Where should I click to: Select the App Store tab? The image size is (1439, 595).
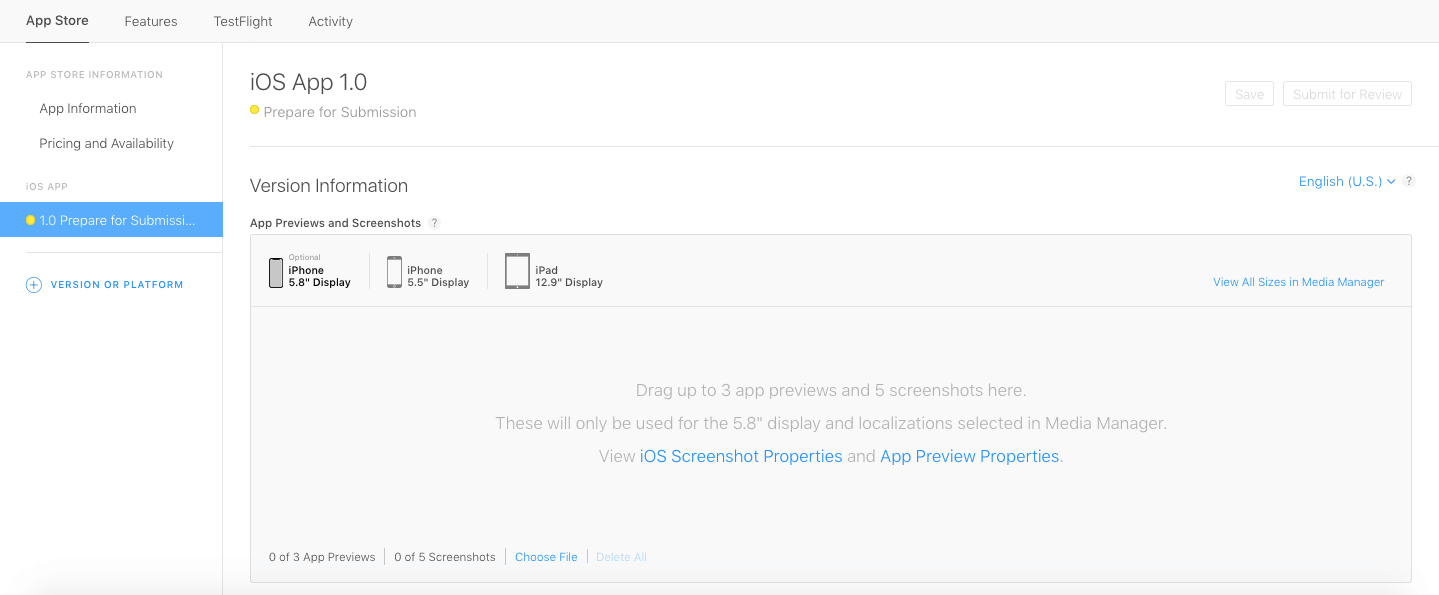click(x=57, y=21)
